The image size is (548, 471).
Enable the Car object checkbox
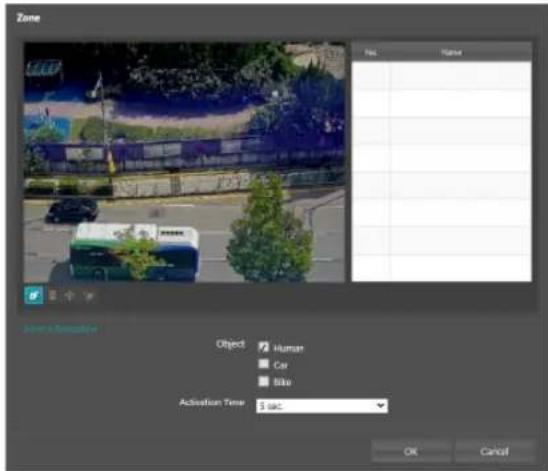point(264,364)
